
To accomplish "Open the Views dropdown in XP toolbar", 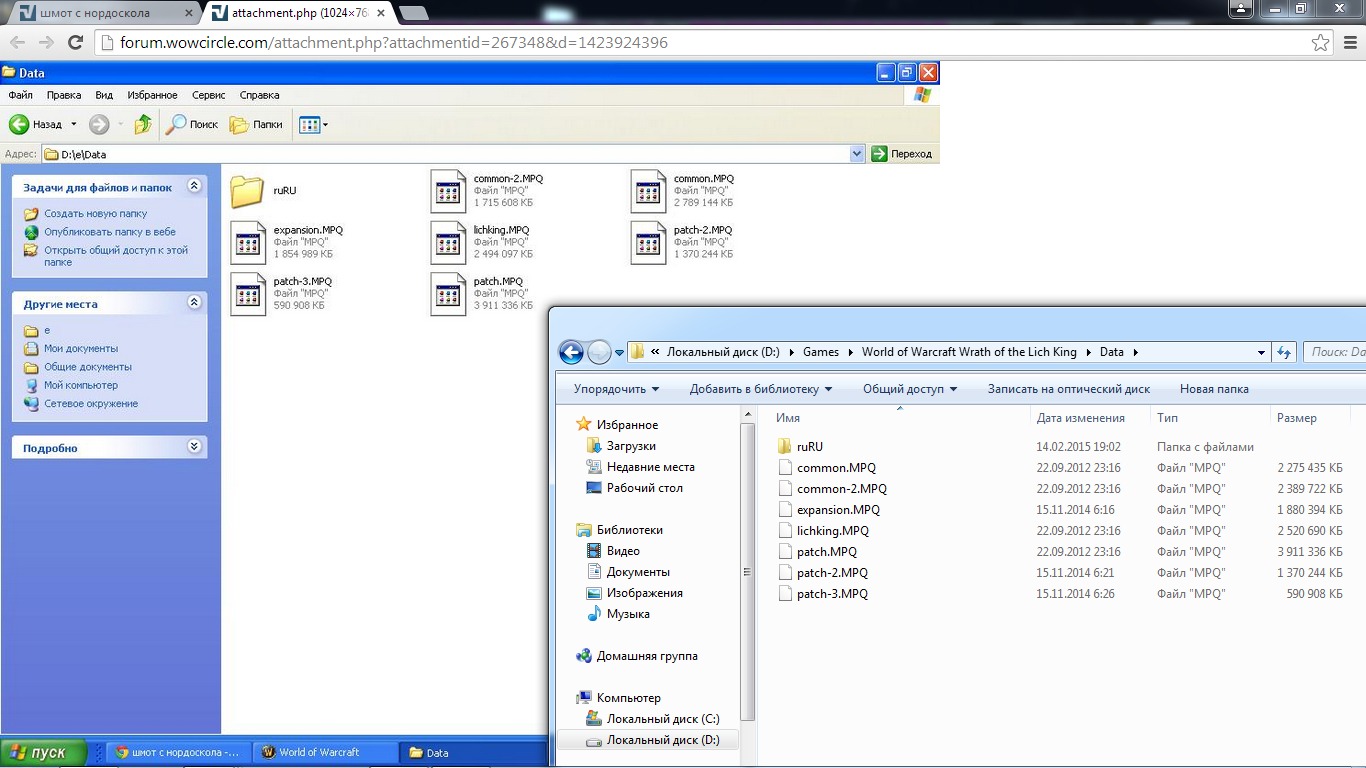I will (313, 124).
